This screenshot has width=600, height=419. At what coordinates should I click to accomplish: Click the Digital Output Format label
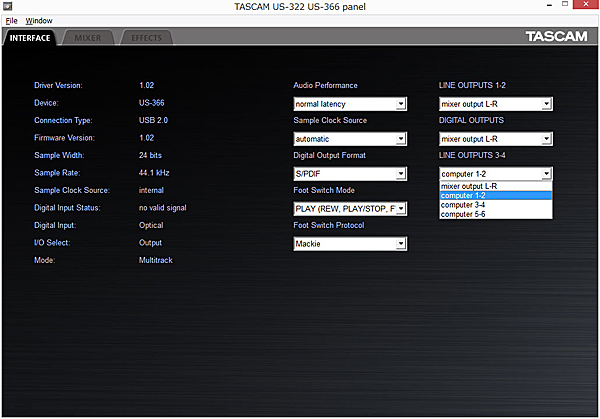coord(329,155)
